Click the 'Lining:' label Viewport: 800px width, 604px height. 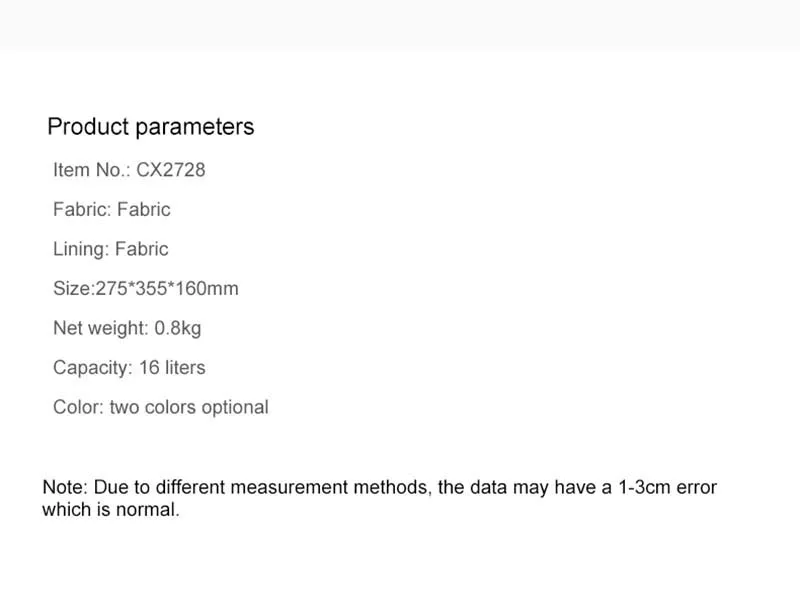(x=81, y=249)
